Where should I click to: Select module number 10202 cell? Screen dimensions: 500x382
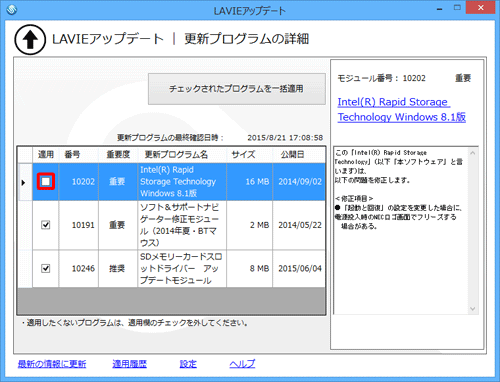pyautogui.click(x=79, y=182)
